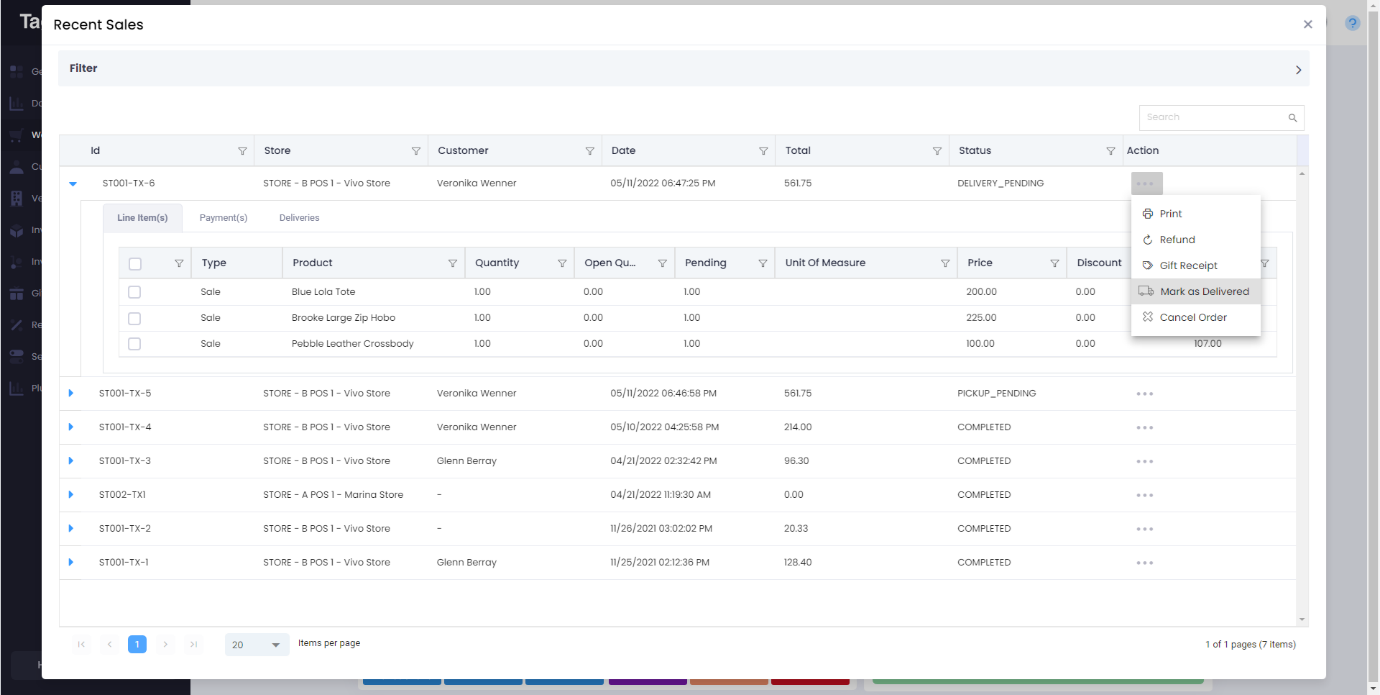Click the filter icon in Status column
This screenshot has height=695, width=1380.
tap(1110, 151)
